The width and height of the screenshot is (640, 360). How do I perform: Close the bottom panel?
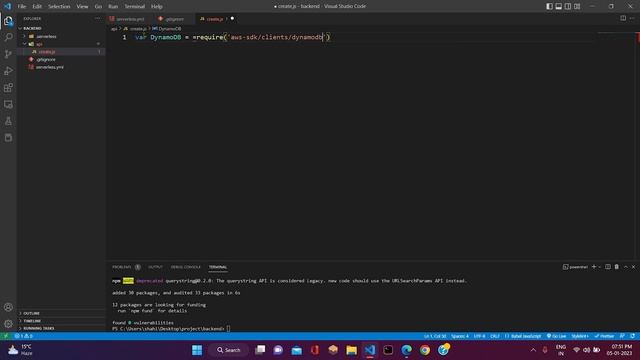point(633,267)
